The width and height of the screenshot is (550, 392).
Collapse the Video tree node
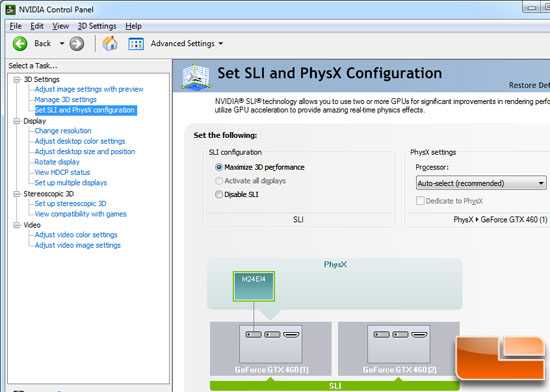(16, 225)
